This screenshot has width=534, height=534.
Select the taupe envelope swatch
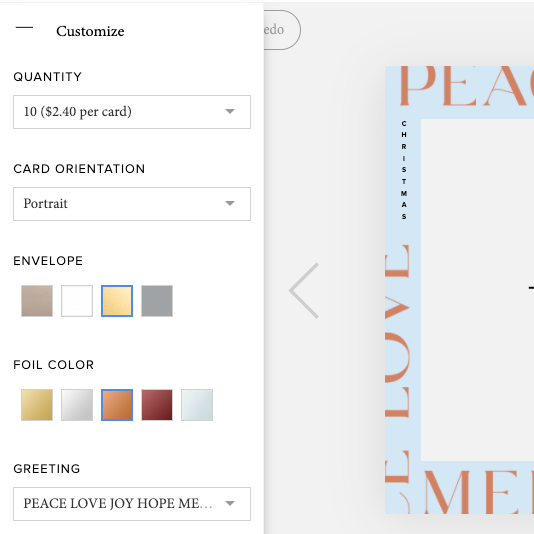[37, 301]
